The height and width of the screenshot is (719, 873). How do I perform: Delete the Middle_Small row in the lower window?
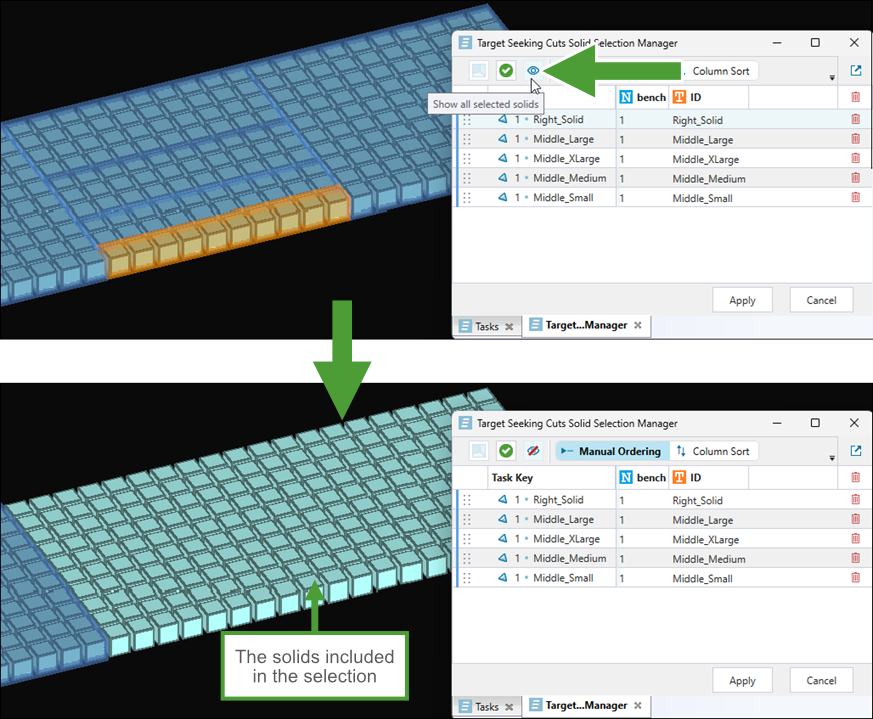pos(856,578)
